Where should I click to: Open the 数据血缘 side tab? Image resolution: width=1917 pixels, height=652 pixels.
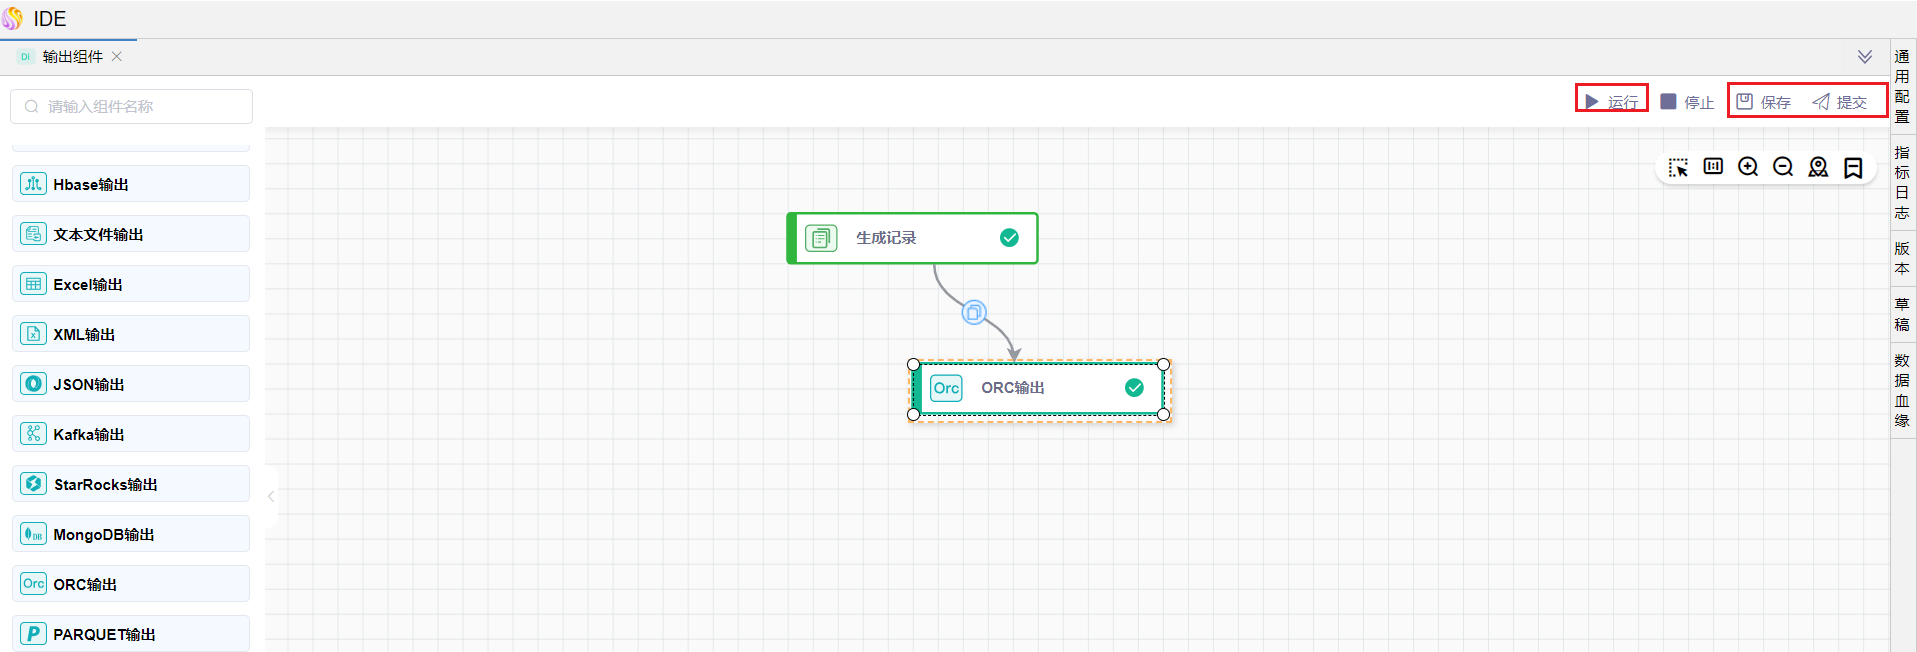pos(1902,390)
